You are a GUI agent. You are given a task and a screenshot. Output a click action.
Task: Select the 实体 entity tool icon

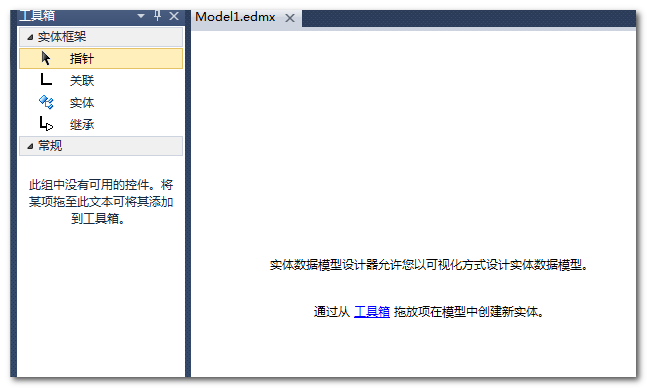pos(46,102)
